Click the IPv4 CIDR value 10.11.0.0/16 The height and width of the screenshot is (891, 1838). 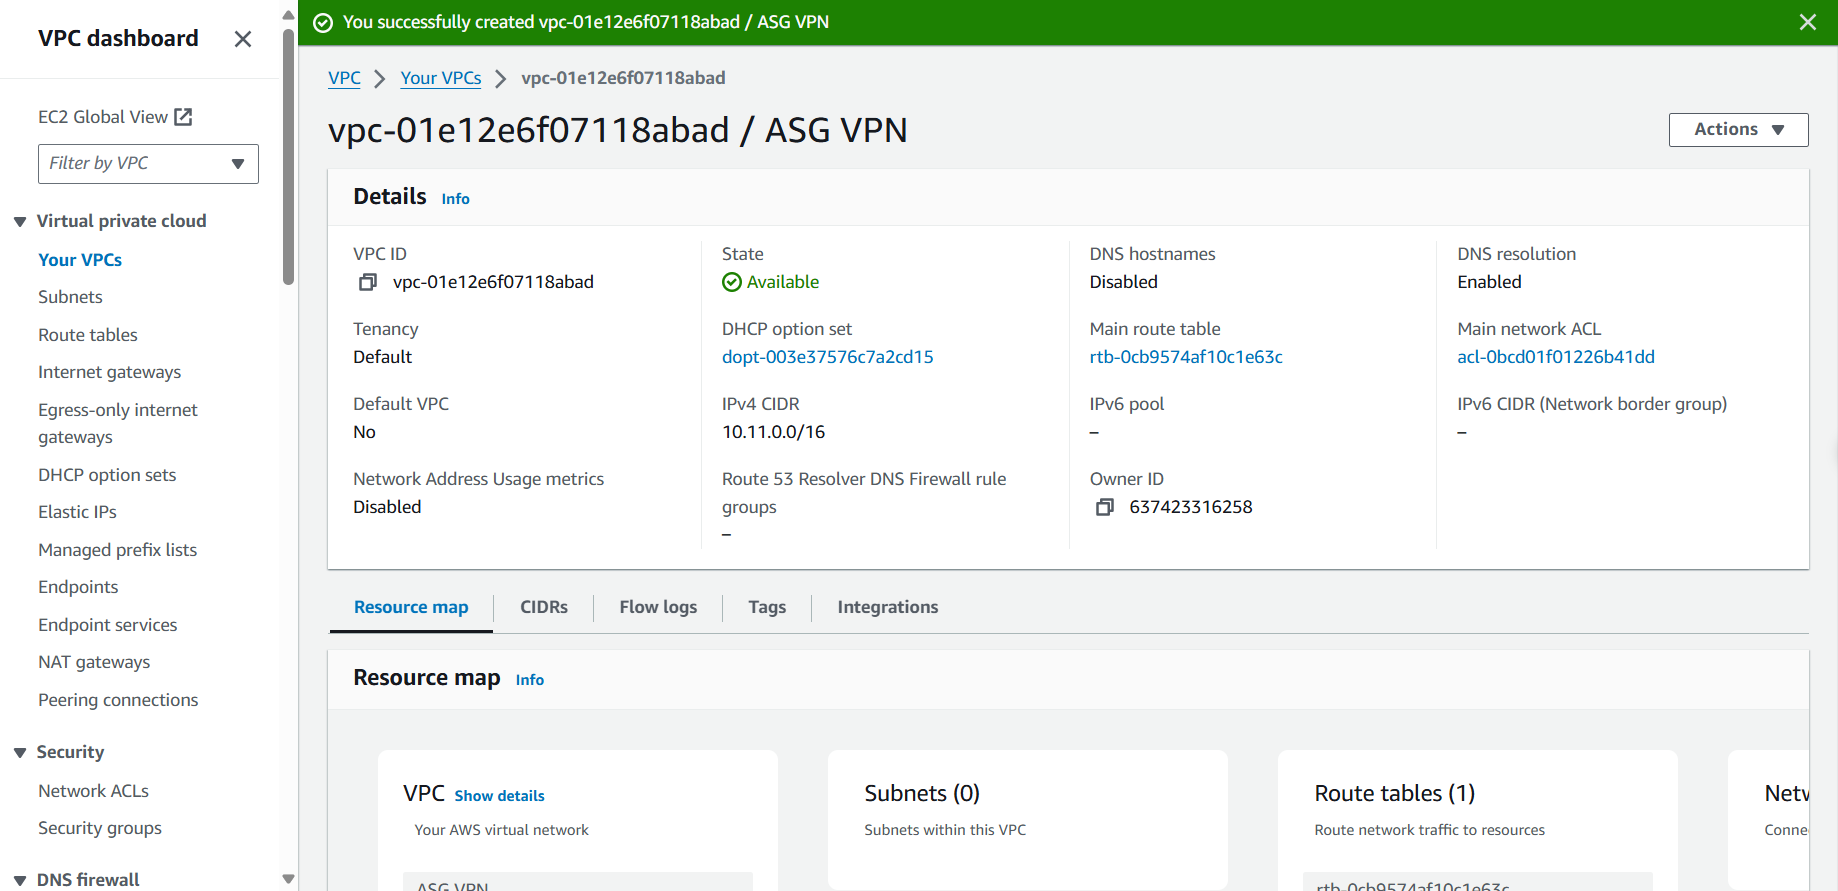click(x=774, y=432)
